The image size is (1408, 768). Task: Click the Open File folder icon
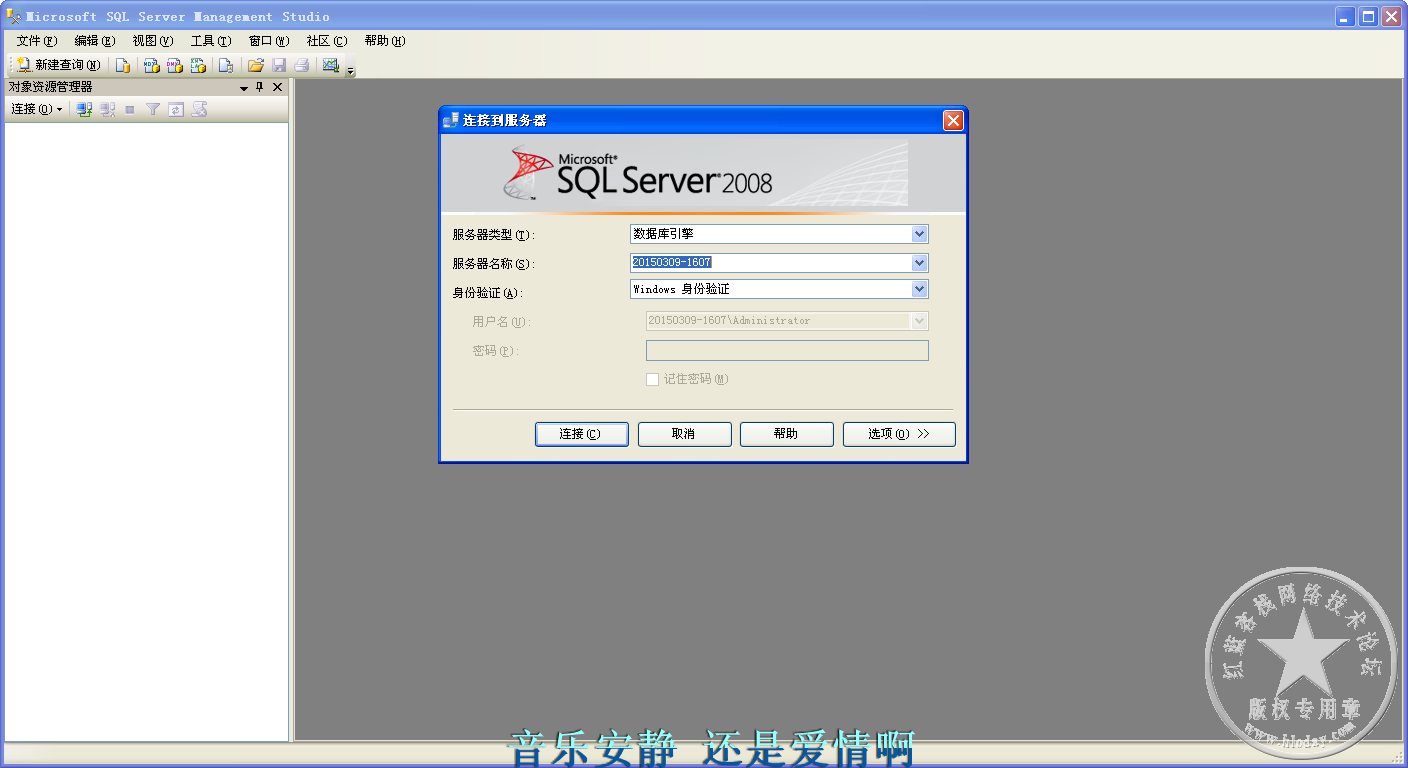coord(256,65)
